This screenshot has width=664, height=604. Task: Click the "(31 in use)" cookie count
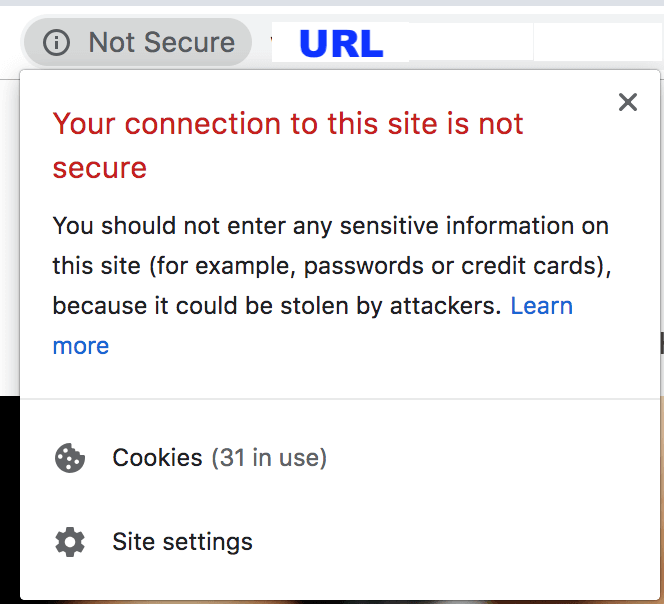(269, 458)
